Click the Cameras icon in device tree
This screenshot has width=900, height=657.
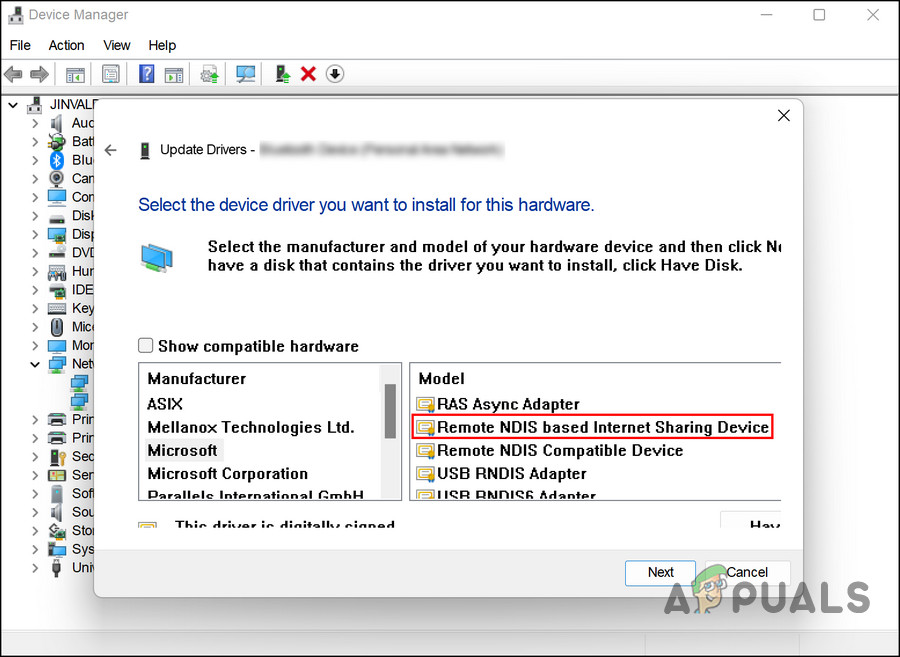(56, 178)
